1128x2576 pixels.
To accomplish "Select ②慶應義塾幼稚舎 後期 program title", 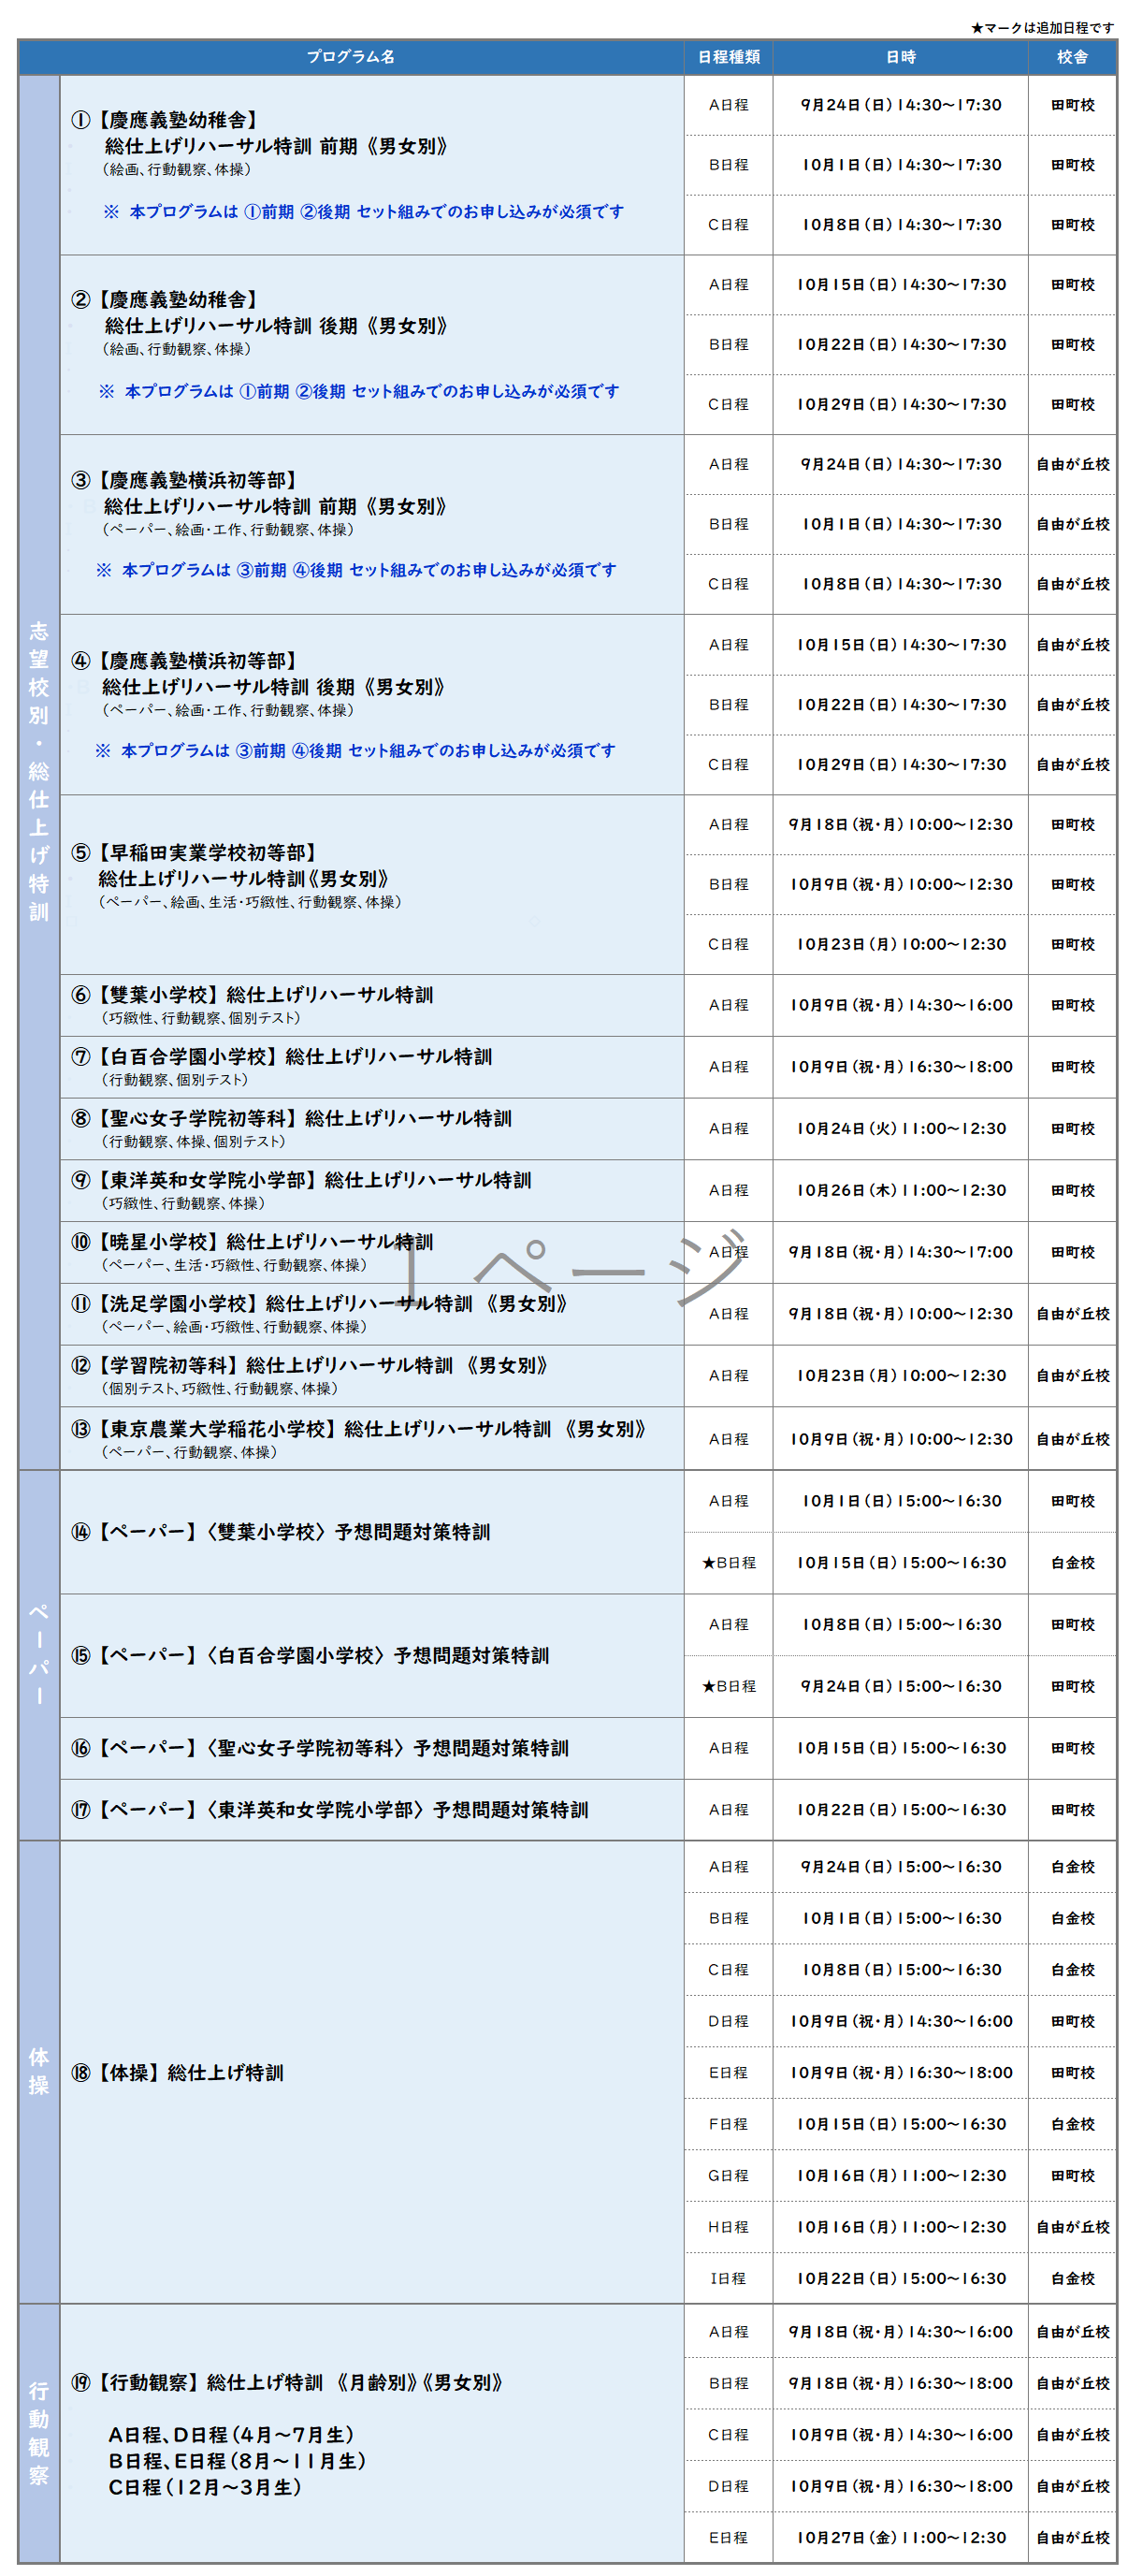I will click(x=260, y=313).
